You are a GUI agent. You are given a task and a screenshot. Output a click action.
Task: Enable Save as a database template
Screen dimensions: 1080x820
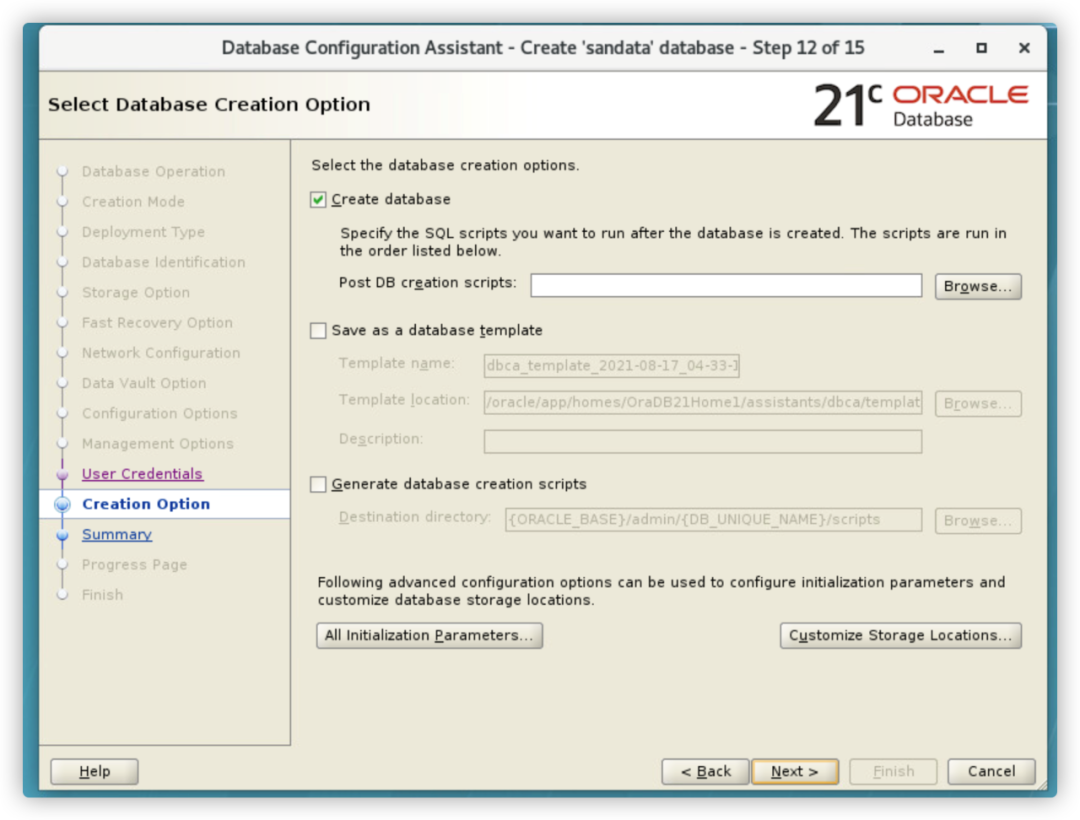point(318,330)
